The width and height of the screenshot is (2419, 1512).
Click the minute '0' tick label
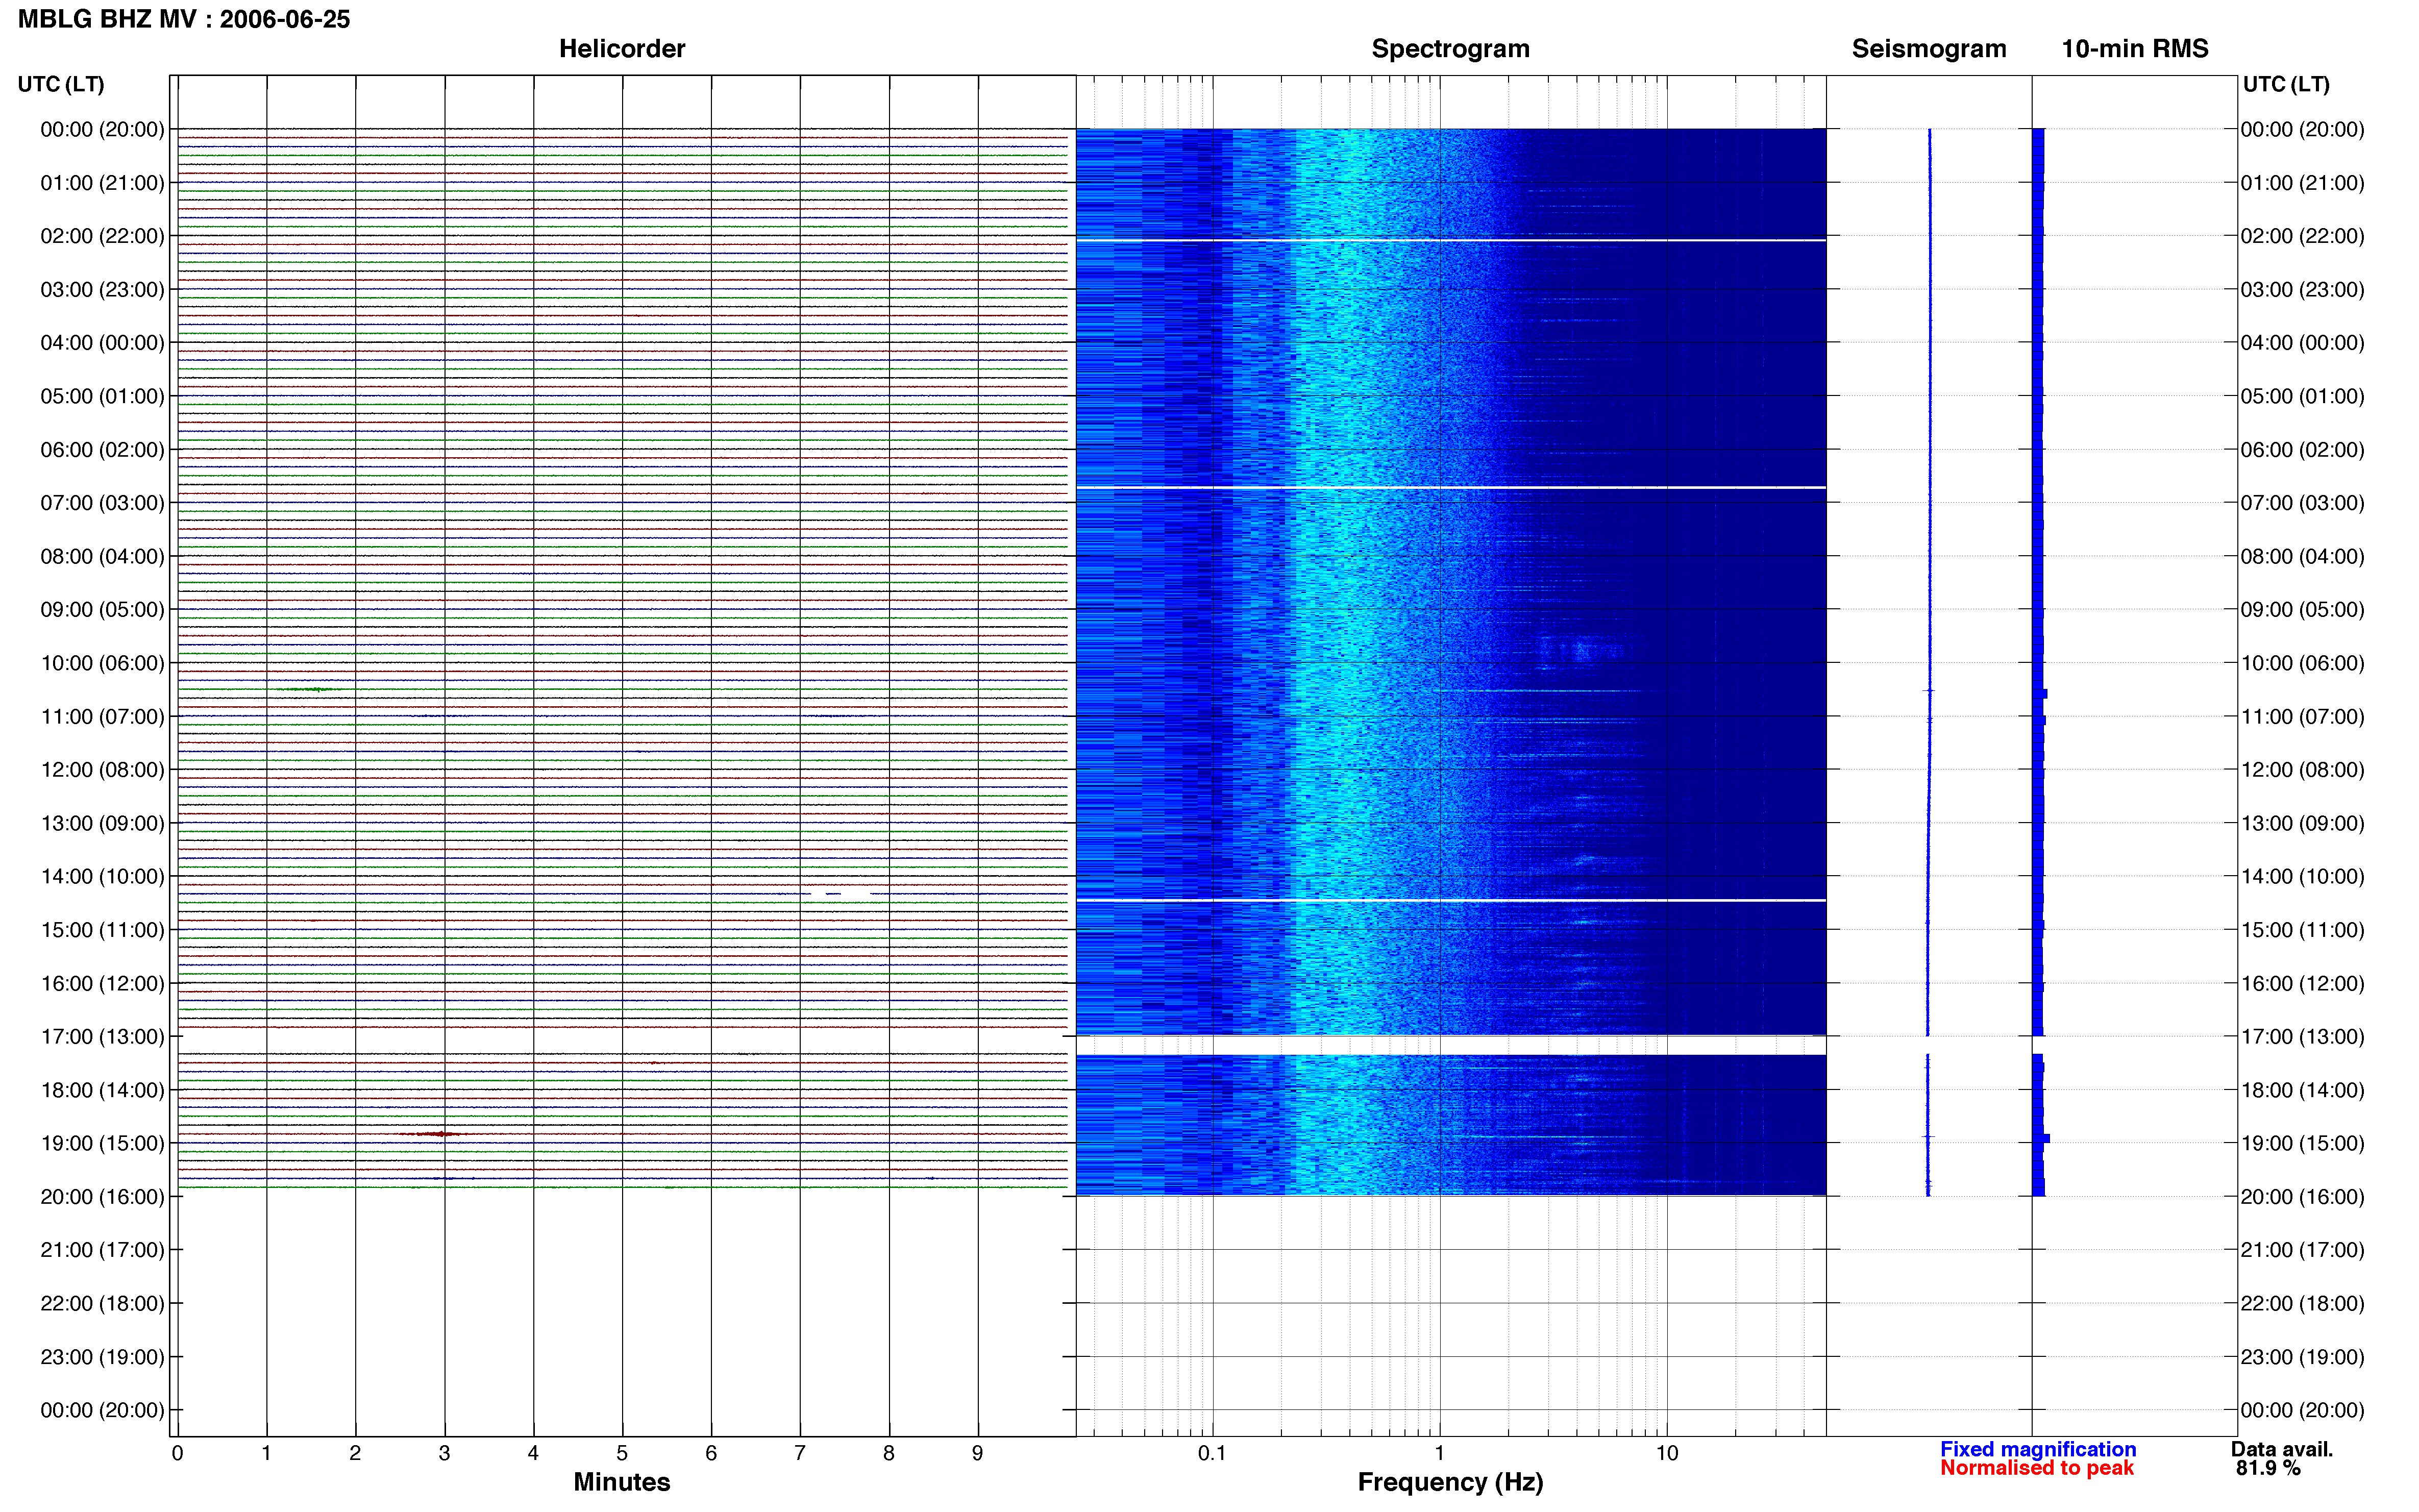click(177, 1453)
